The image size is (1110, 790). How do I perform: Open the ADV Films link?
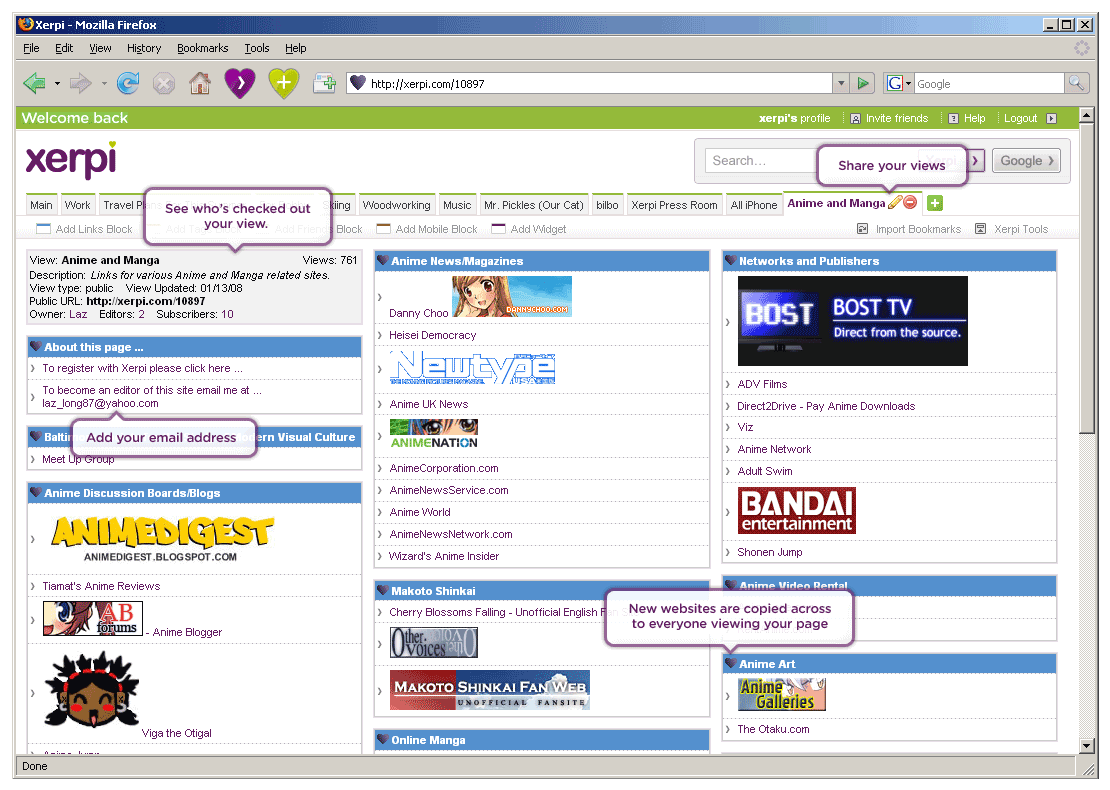762,384
